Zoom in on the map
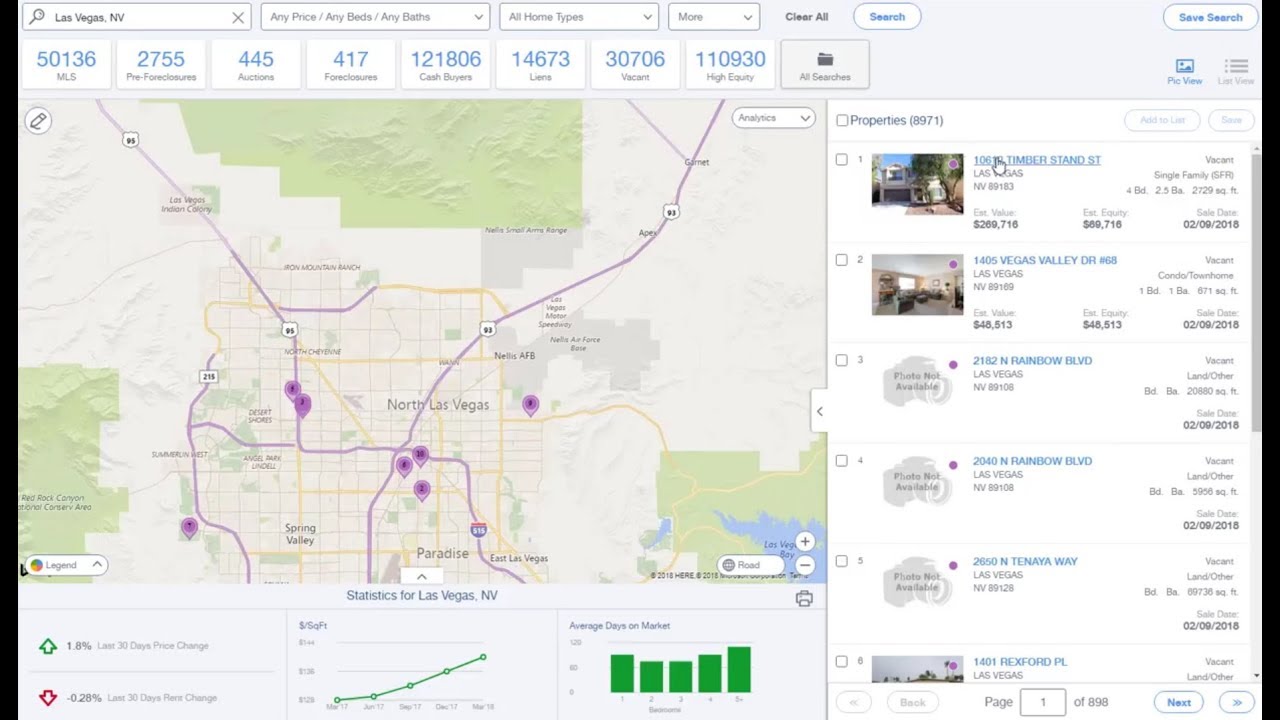This screenshot has width=1280, height=720. pyautogui.click(x=805, y=542)
